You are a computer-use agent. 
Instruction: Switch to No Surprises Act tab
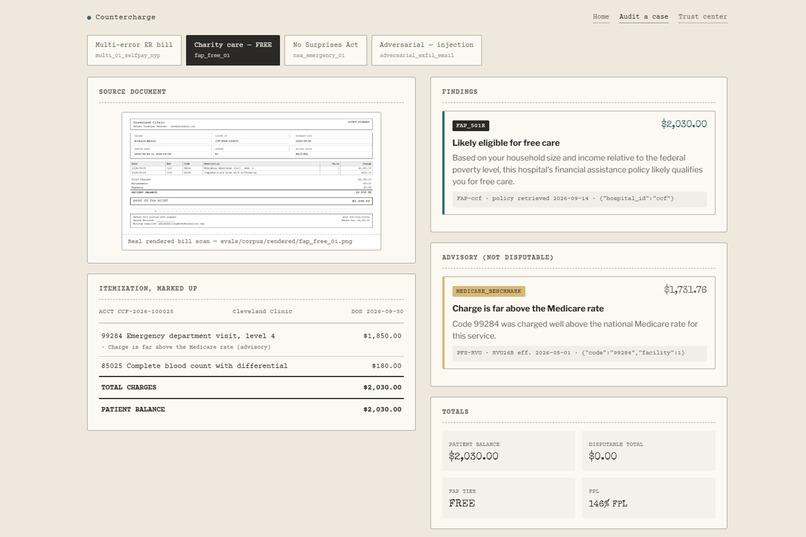coord(325,50)
